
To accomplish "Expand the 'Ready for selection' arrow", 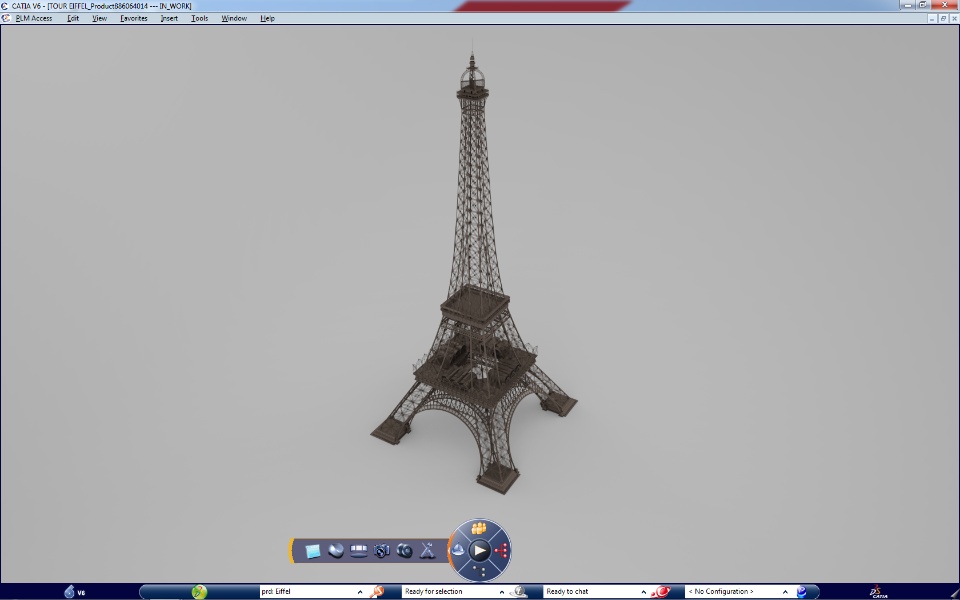I will click(x=502, y=592).
